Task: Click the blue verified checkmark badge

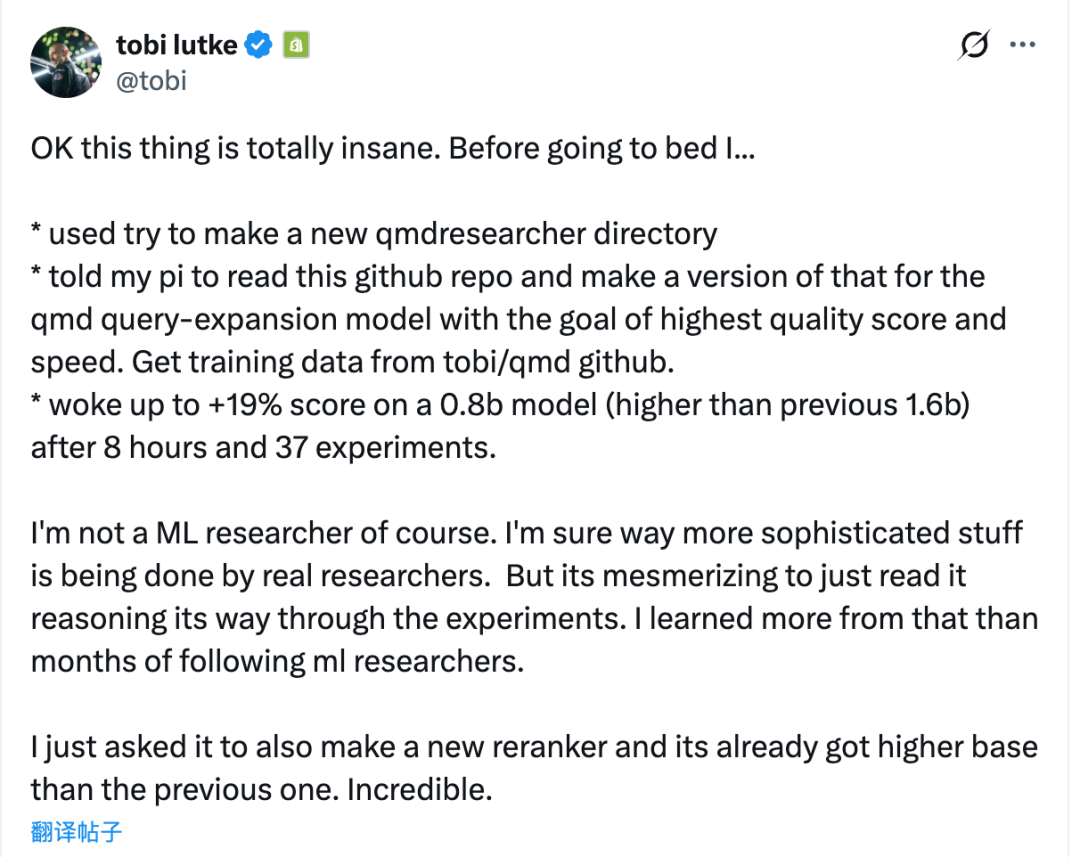Action: click(x=259, y=45)
